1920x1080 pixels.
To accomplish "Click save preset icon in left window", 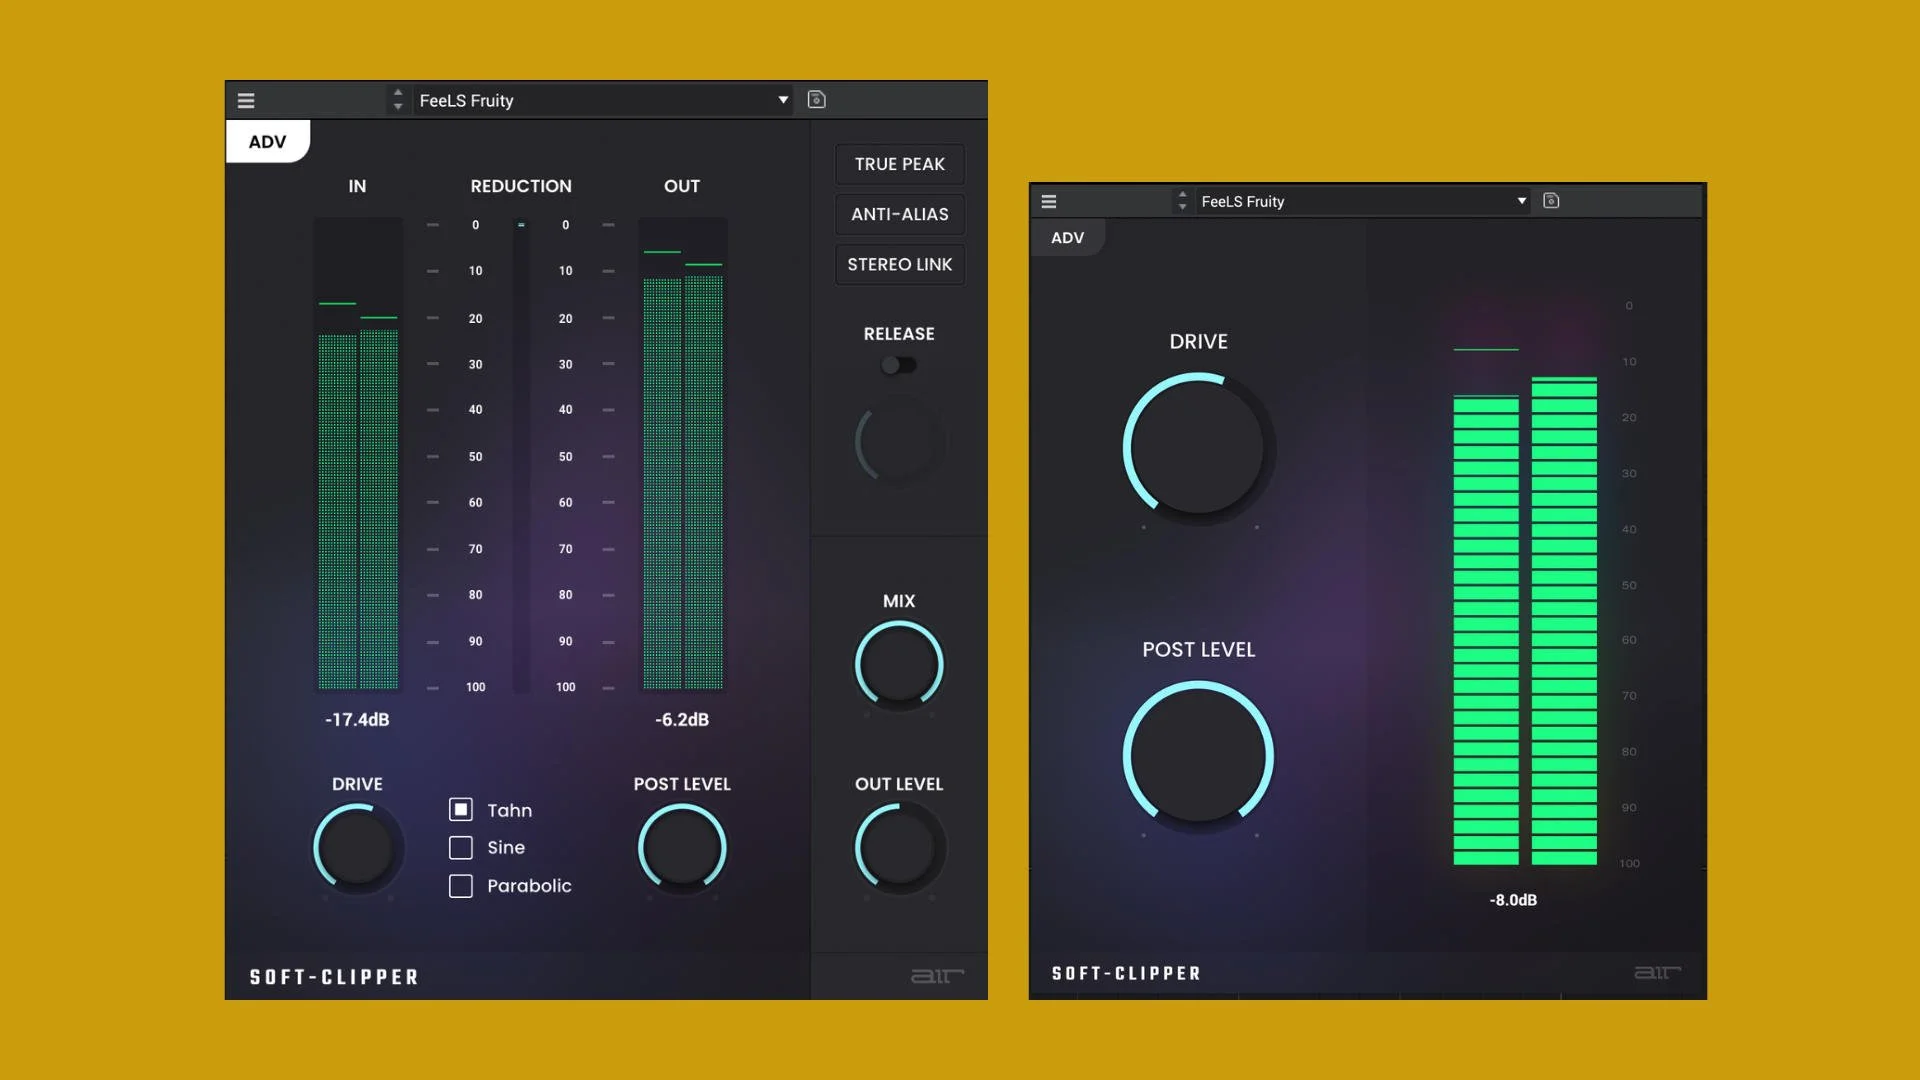I will coord(816,99).
